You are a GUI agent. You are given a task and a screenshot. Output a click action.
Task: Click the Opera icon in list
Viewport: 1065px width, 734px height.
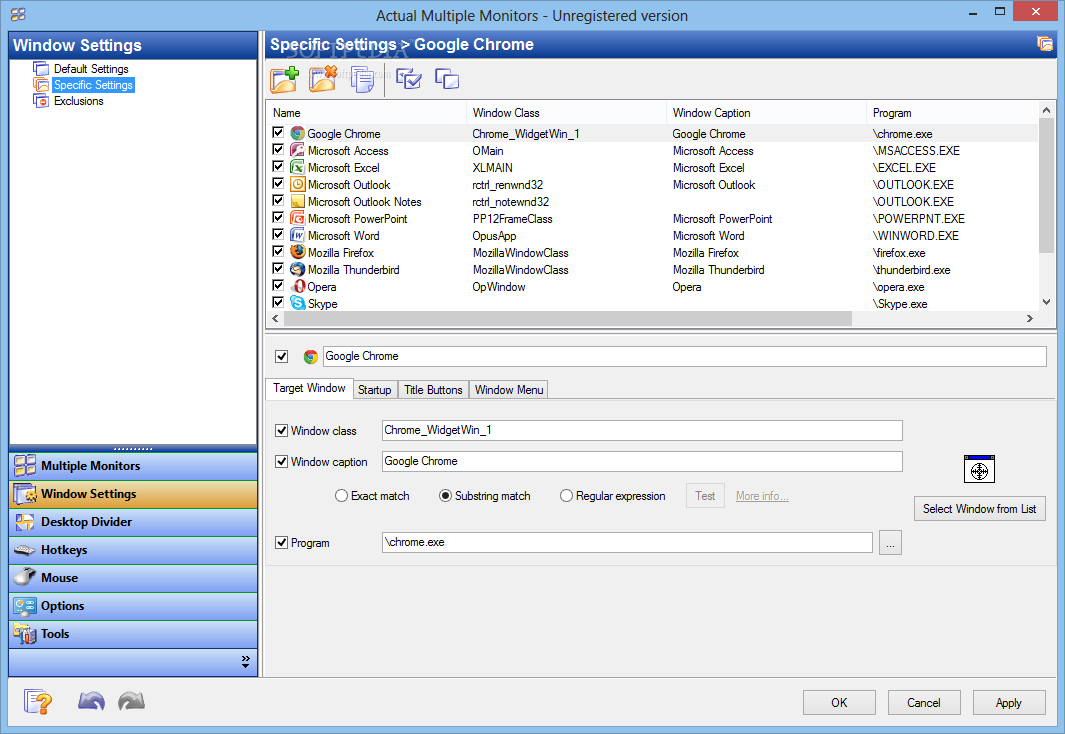tap(297, 286)
